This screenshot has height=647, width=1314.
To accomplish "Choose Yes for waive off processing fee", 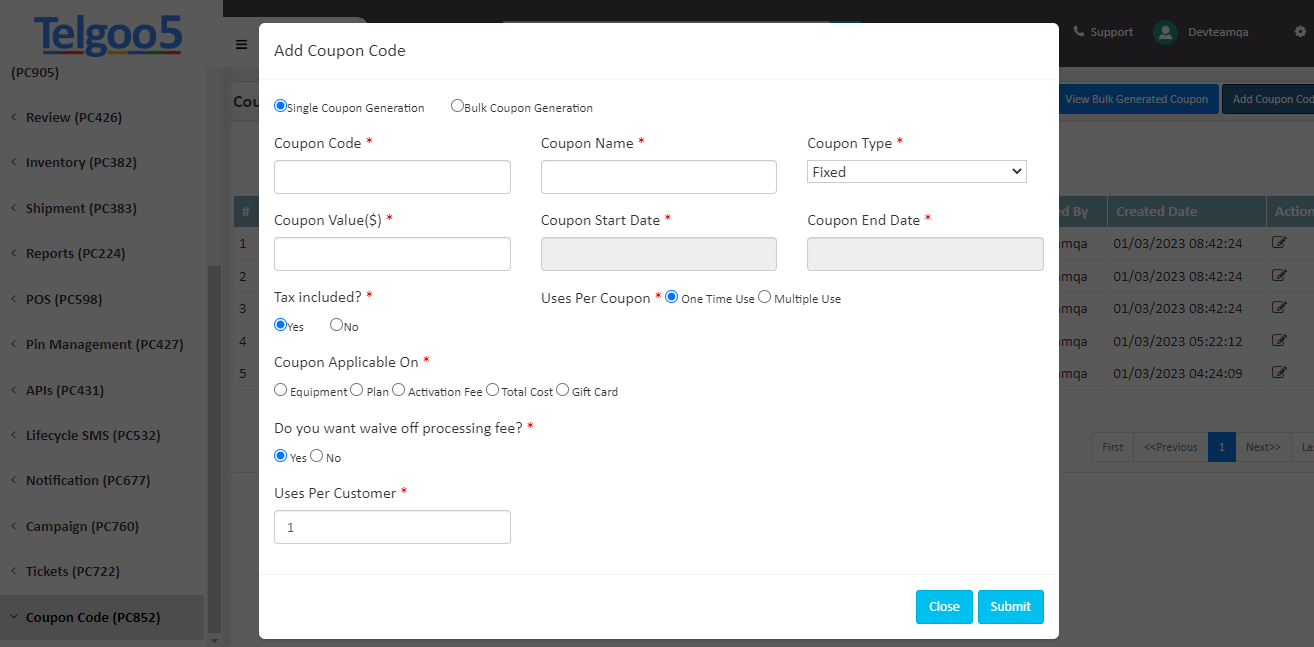I will click(280, 455).
